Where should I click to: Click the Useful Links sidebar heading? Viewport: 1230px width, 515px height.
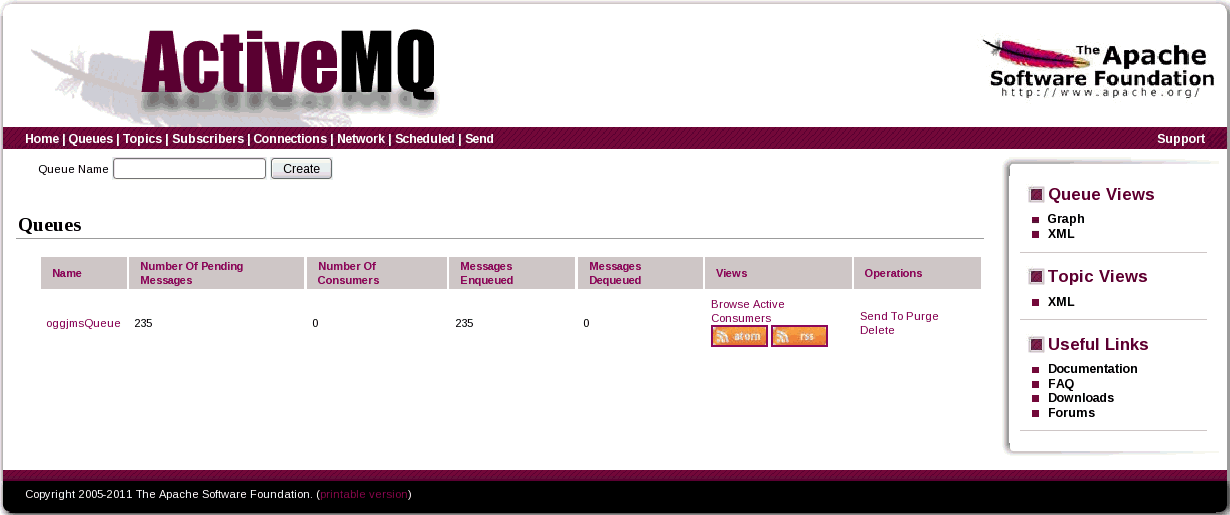click(x=1098, y=344)
